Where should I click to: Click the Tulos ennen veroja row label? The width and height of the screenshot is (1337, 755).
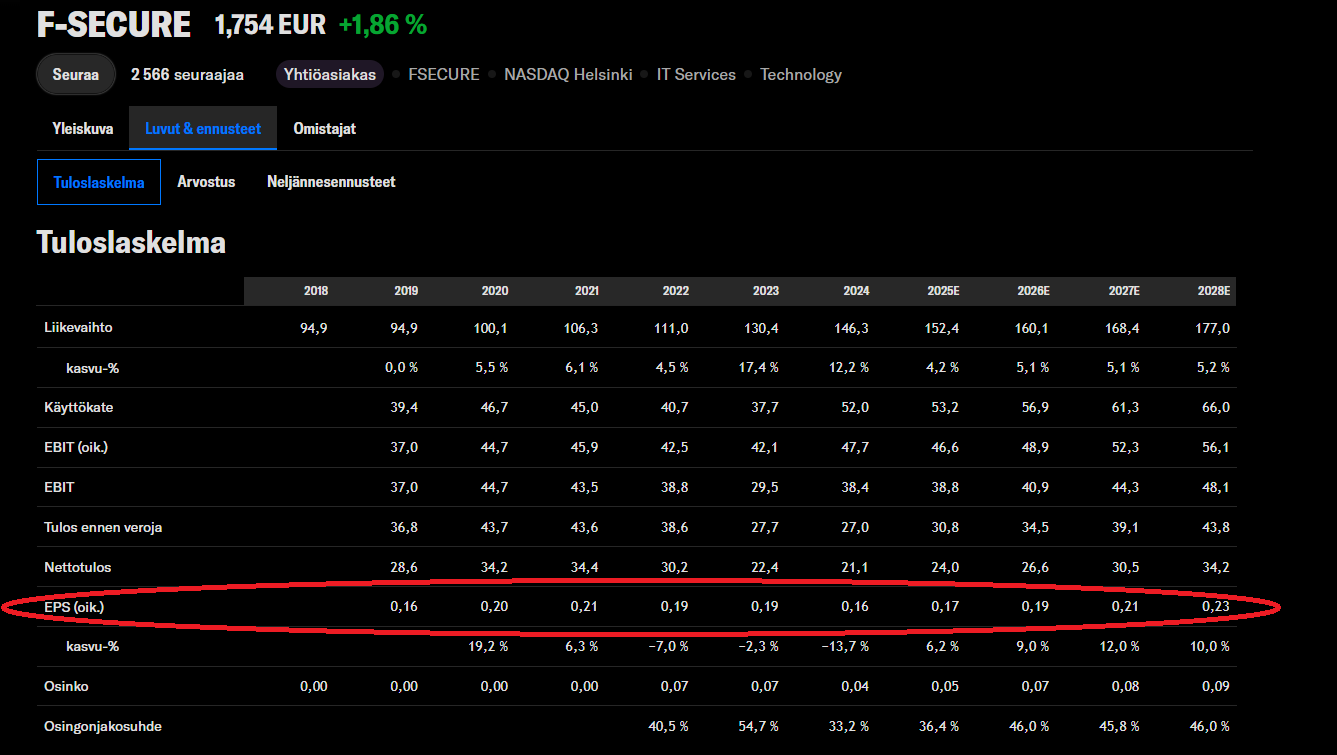(x=103, y=527)
